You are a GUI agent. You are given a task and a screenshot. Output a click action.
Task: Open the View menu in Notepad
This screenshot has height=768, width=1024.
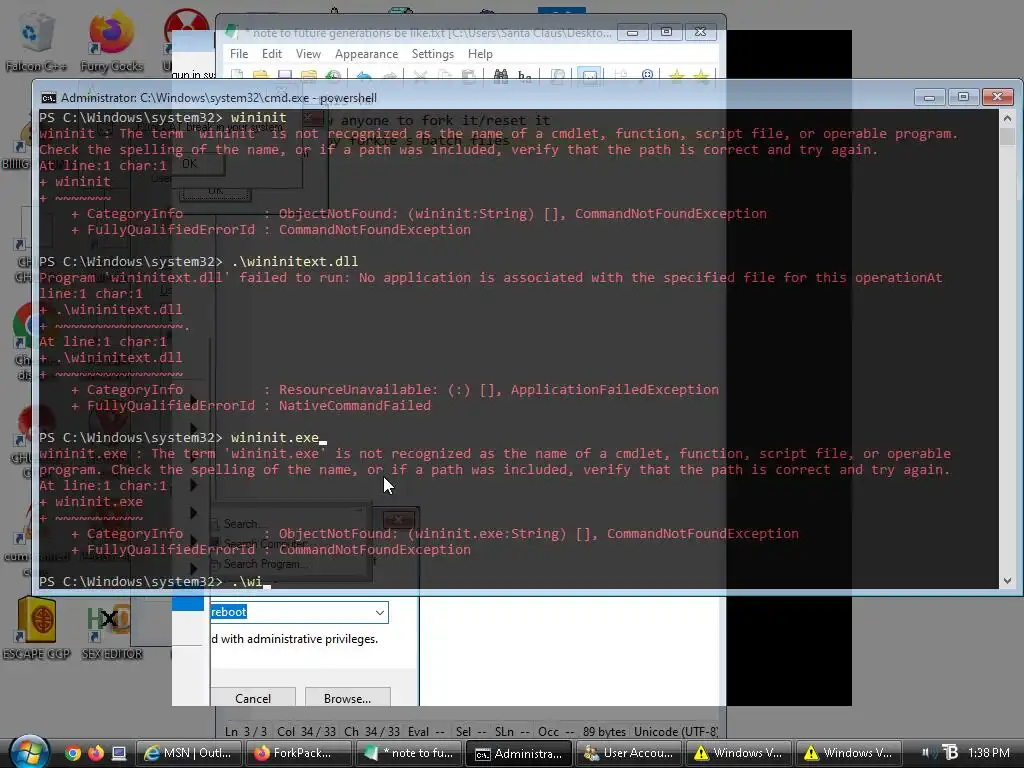point(308,54)
